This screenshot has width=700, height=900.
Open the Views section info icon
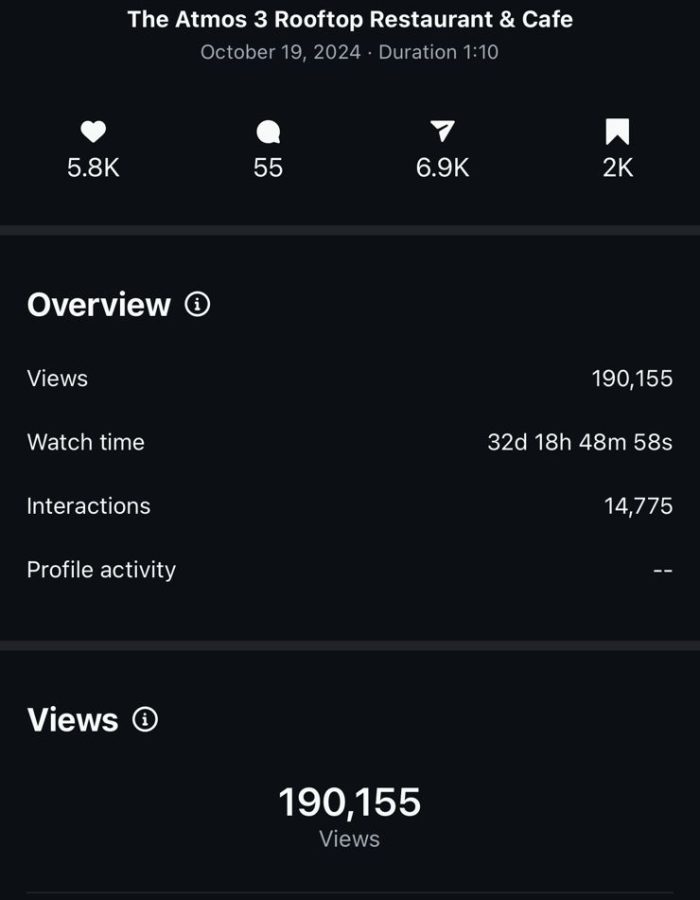[145, 719]
